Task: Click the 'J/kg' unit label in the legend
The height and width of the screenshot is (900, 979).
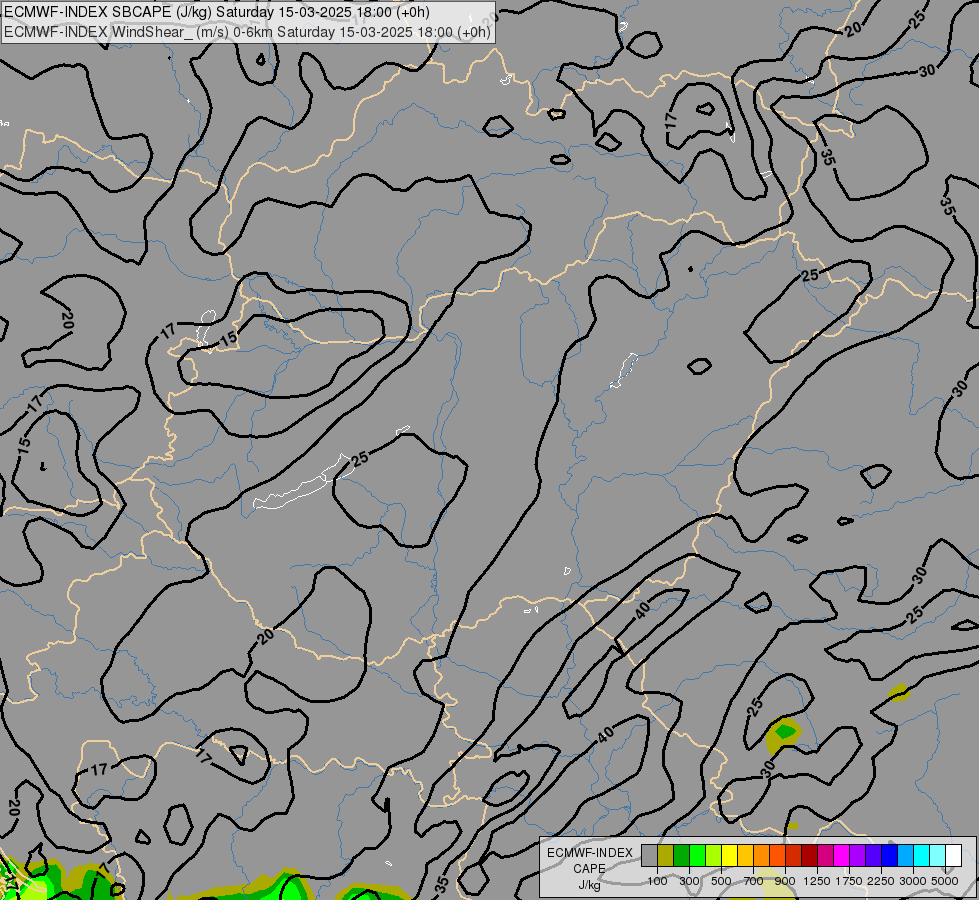Action: coord(589,886)
